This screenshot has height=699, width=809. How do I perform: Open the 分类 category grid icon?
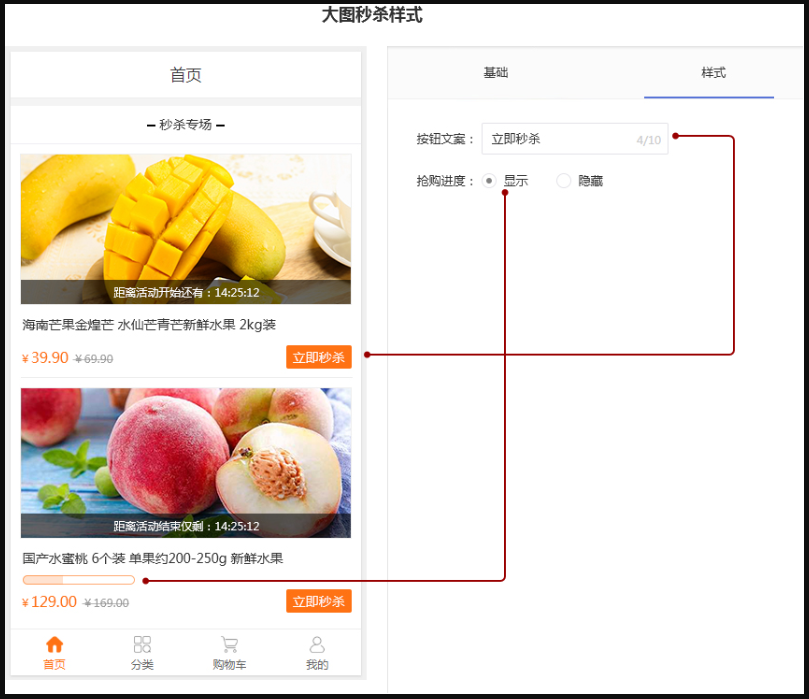click(x=142, y=645)
